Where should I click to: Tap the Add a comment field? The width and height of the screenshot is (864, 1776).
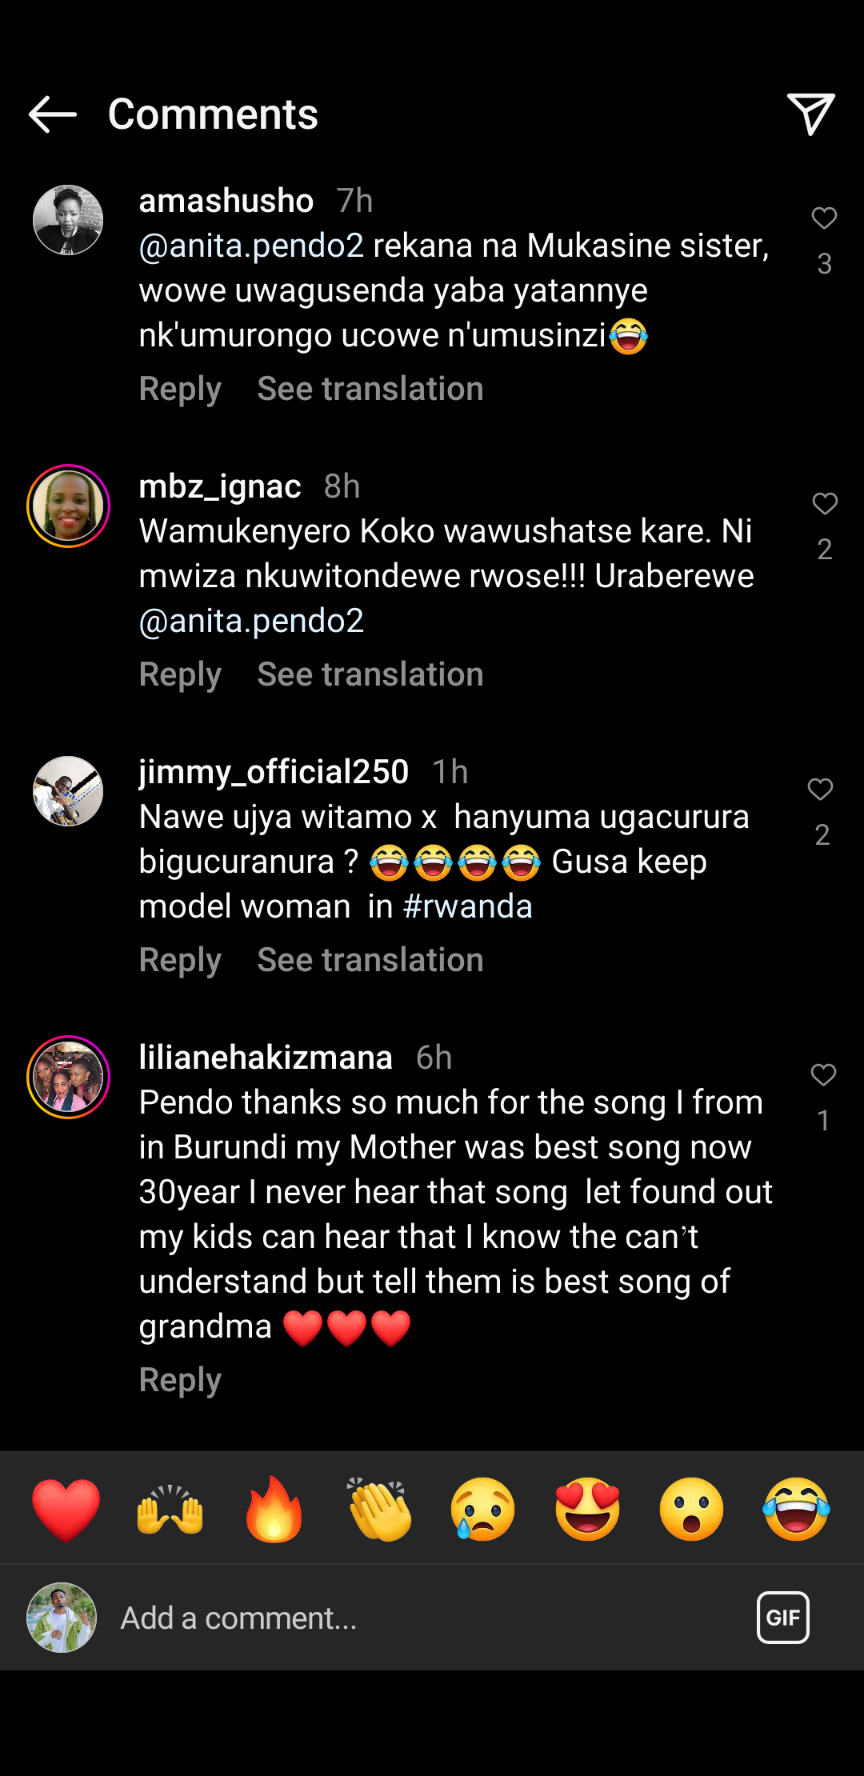pos(400,1617)
